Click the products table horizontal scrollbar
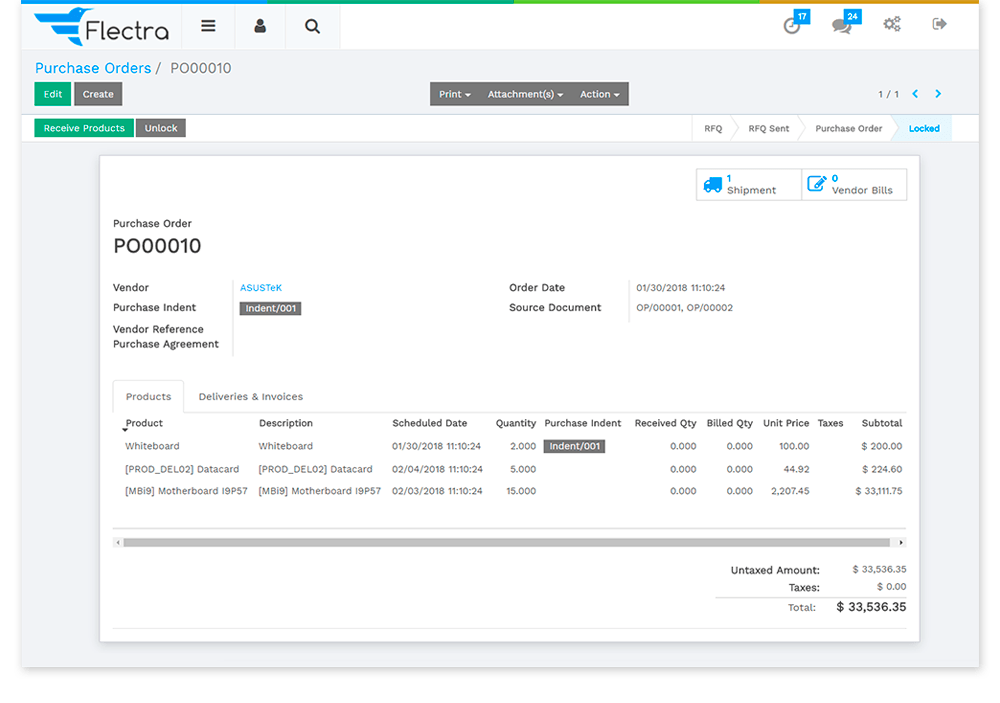The image size is (1000, 703). [510, 541]
